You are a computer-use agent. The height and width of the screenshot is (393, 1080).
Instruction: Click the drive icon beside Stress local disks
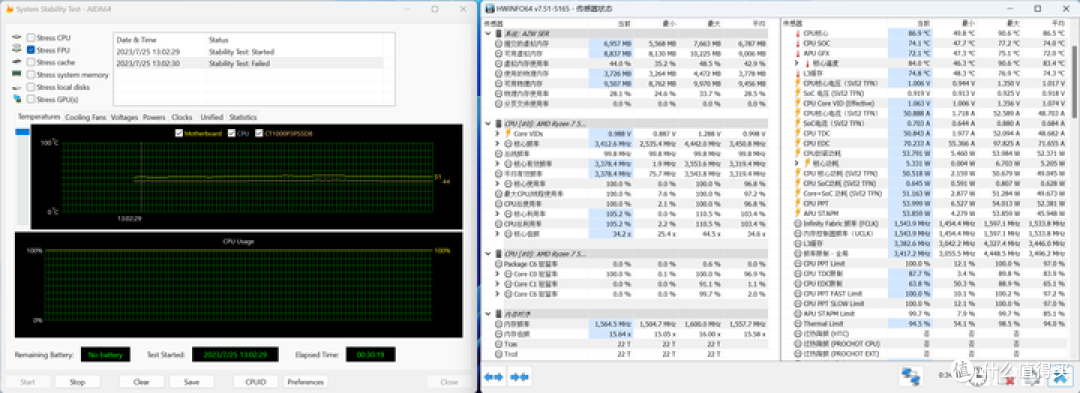point(16,87)
